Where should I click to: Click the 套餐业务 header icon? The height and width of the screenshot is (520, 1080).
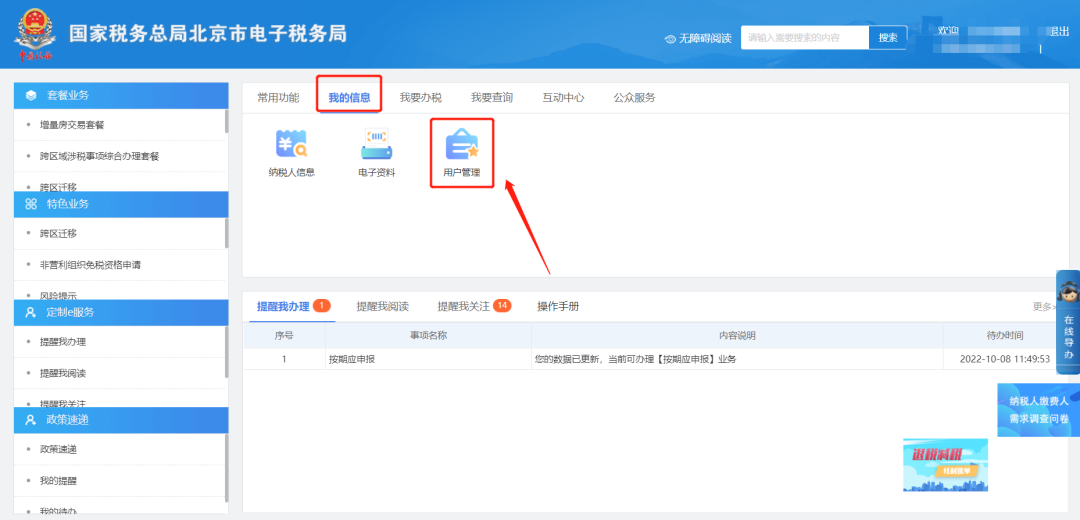coord(31,96)
